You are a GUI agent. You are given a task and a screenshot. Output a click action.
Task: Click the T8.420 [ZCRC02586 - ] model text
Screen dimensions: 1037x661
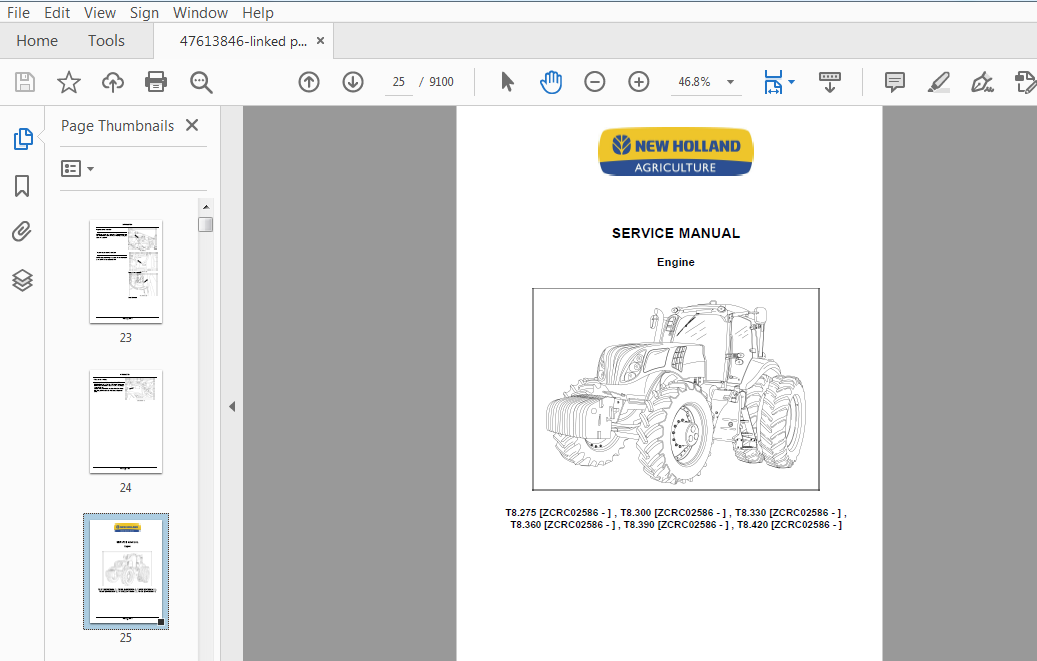pyautogui.click(x=790, y=525)
